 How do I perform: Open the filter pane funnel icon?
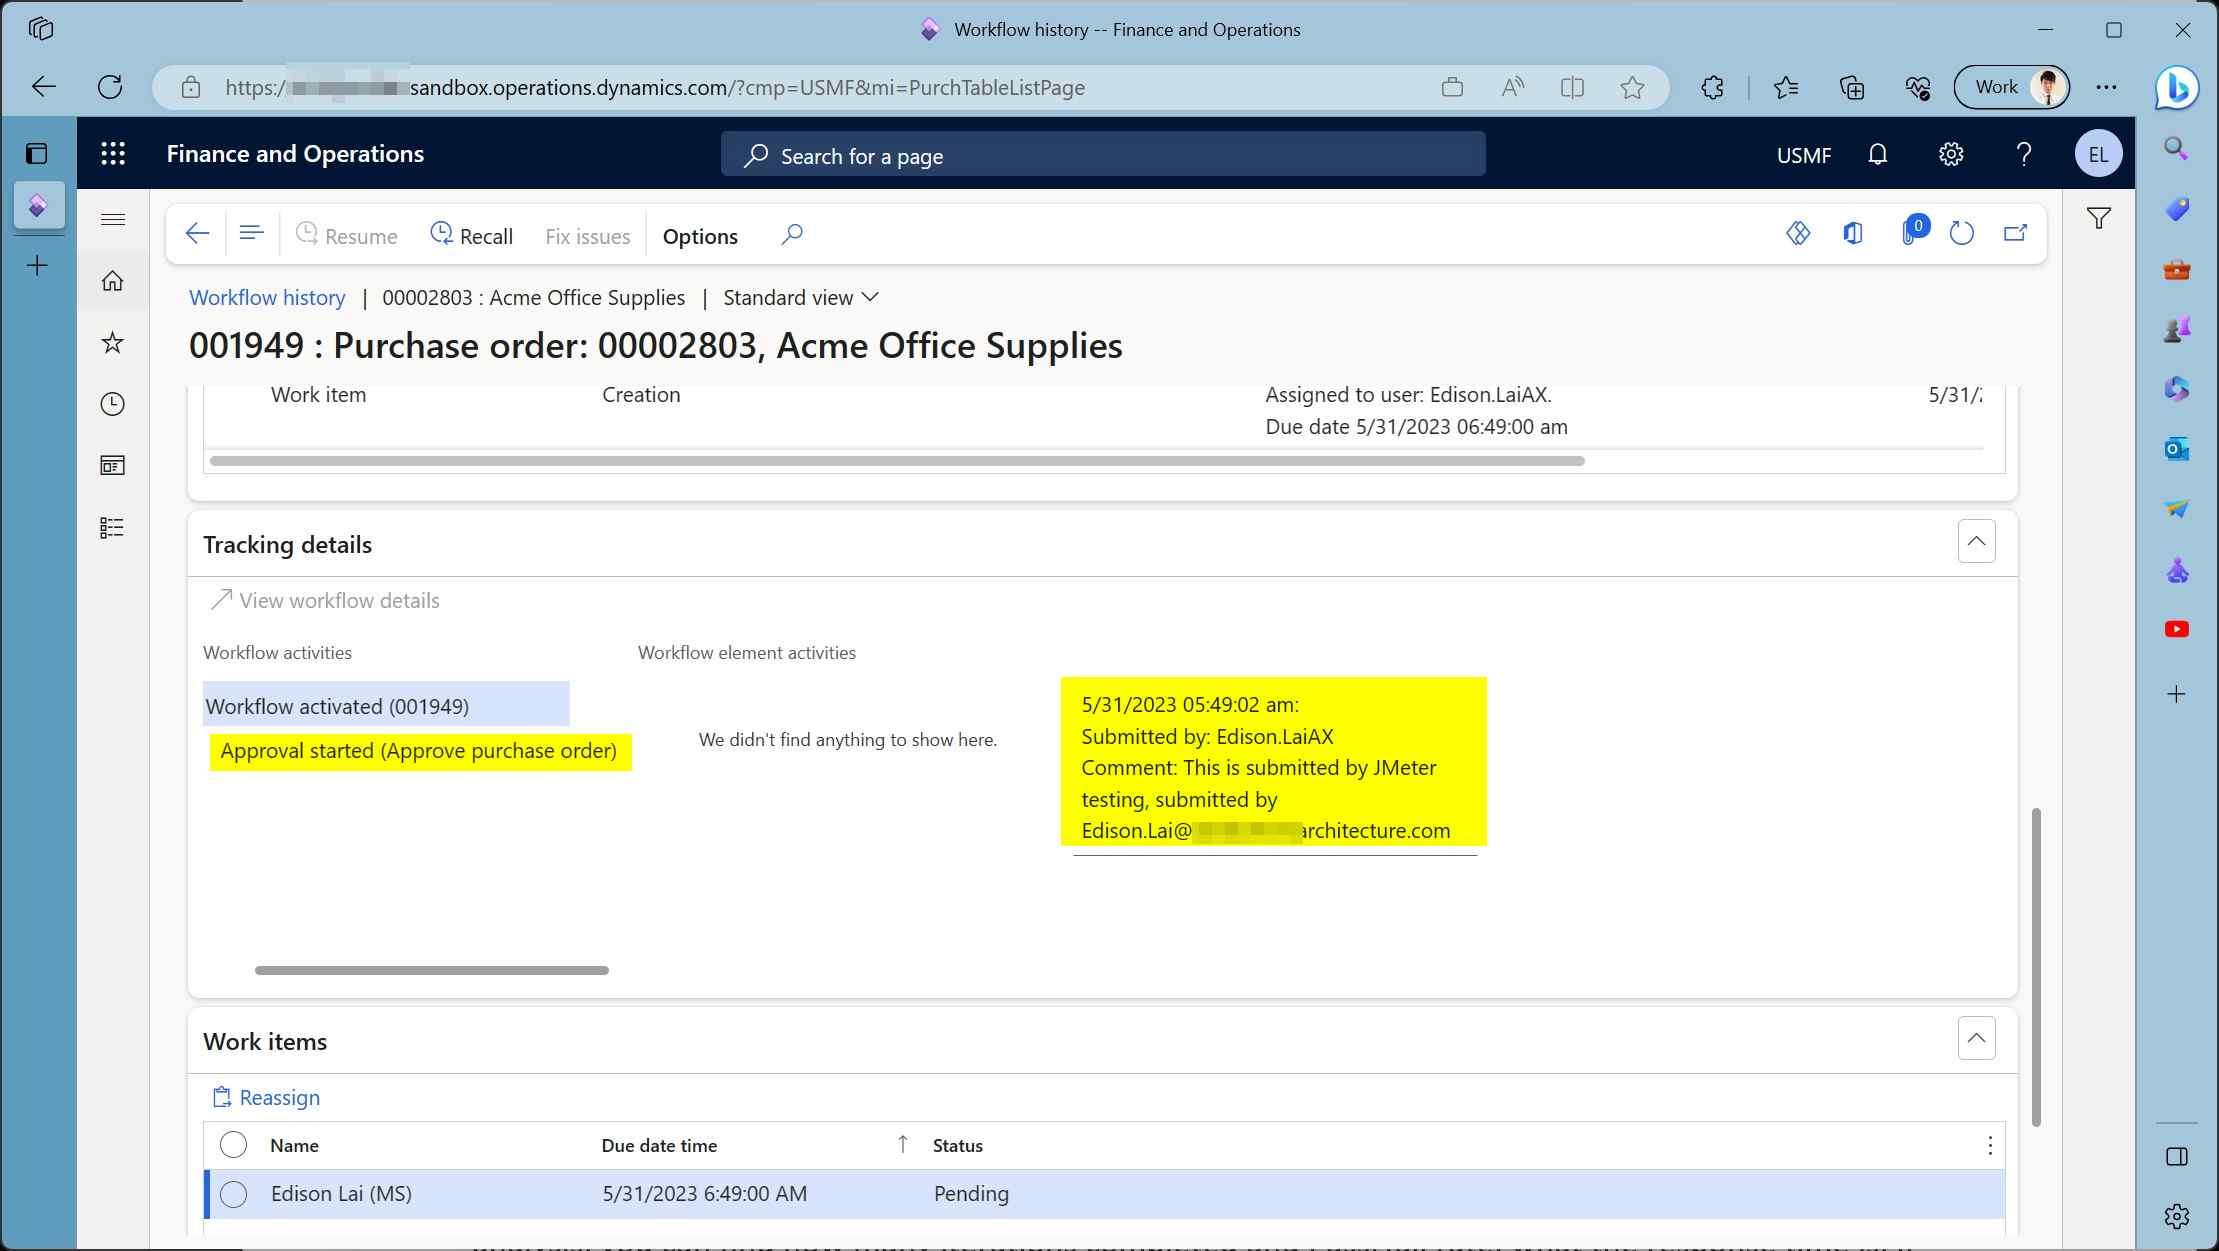point(2099,218)
